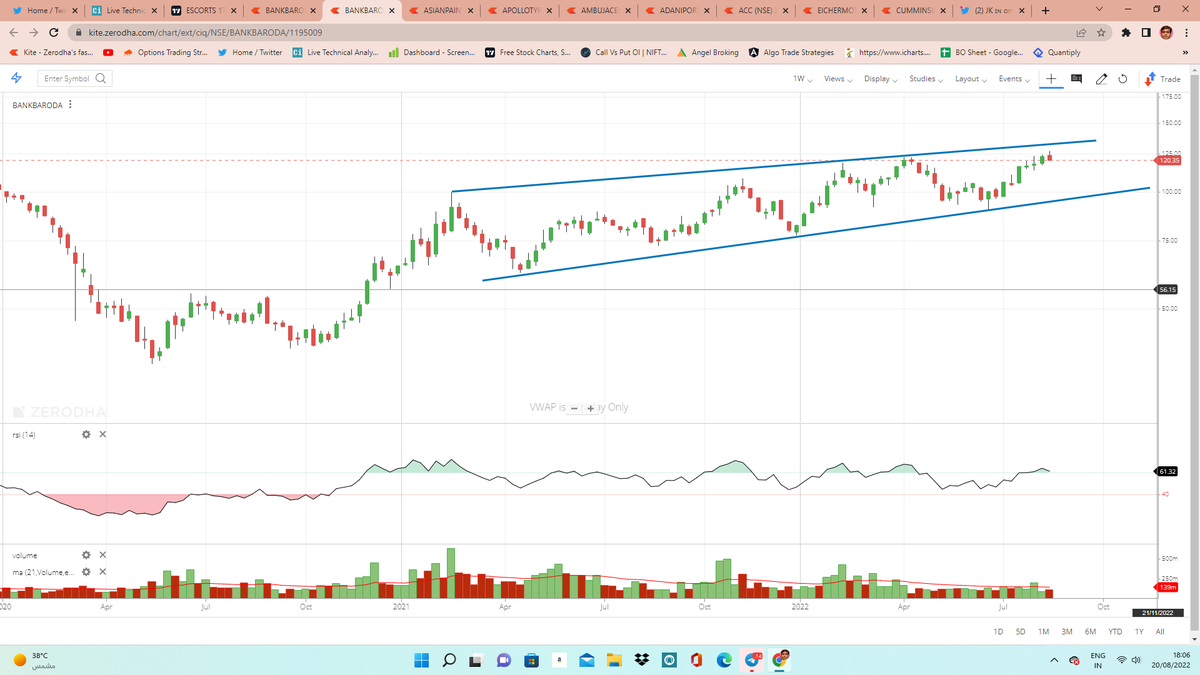This screenshot has width=1200, height=675.
Task: Open Dropbox from the taskbar
Action: pos(642,659)
